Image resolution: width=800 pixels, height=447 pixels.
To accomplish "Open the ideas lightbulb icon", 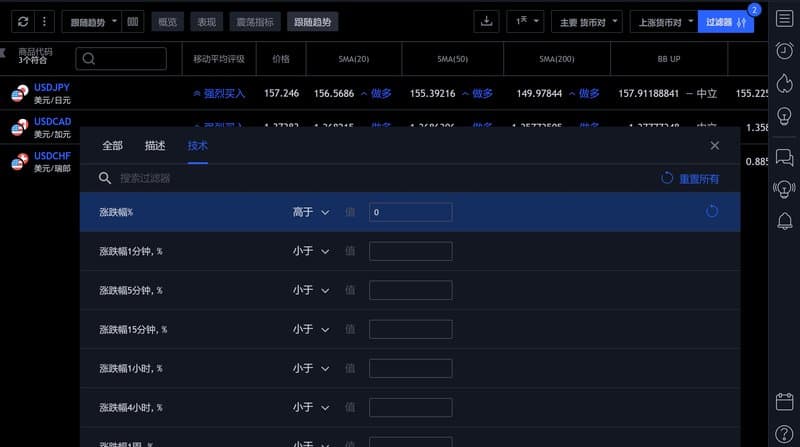I will (x=784, y=116).
